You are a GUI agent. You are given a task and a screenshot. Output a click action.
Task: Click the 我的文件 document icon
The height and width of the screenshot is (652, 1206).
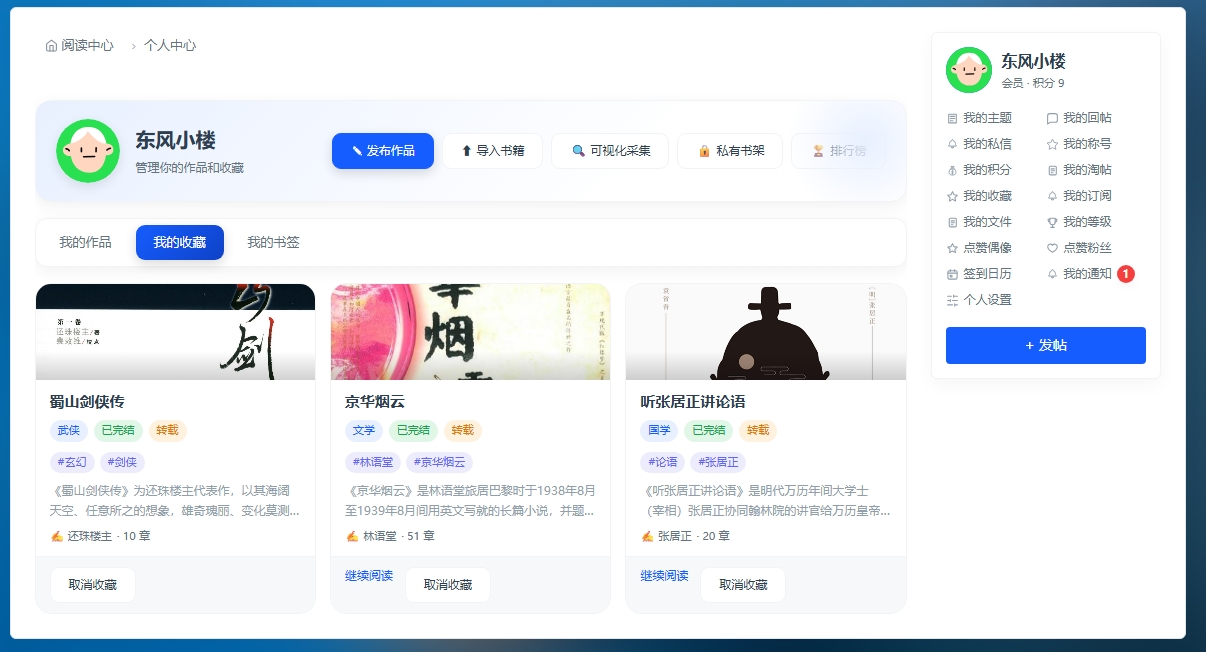click(x=952, y=222)
